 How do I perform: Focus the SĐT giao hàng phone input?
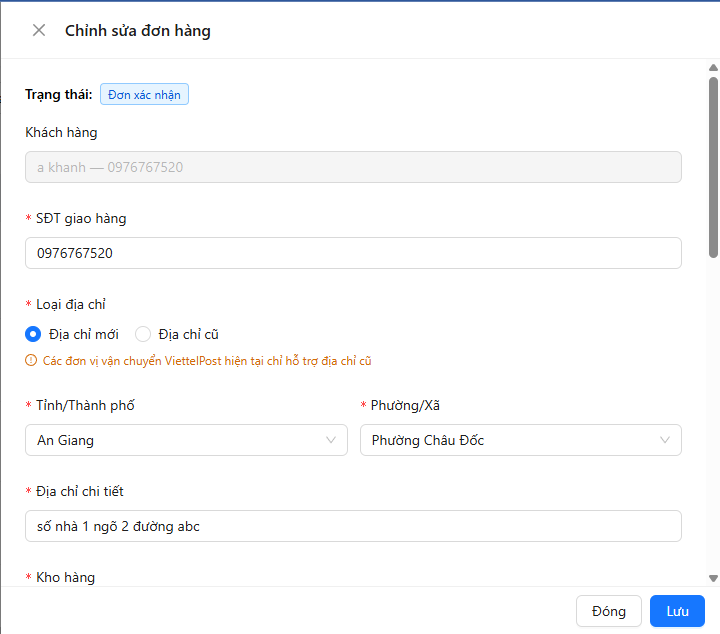tap(353, 253)
